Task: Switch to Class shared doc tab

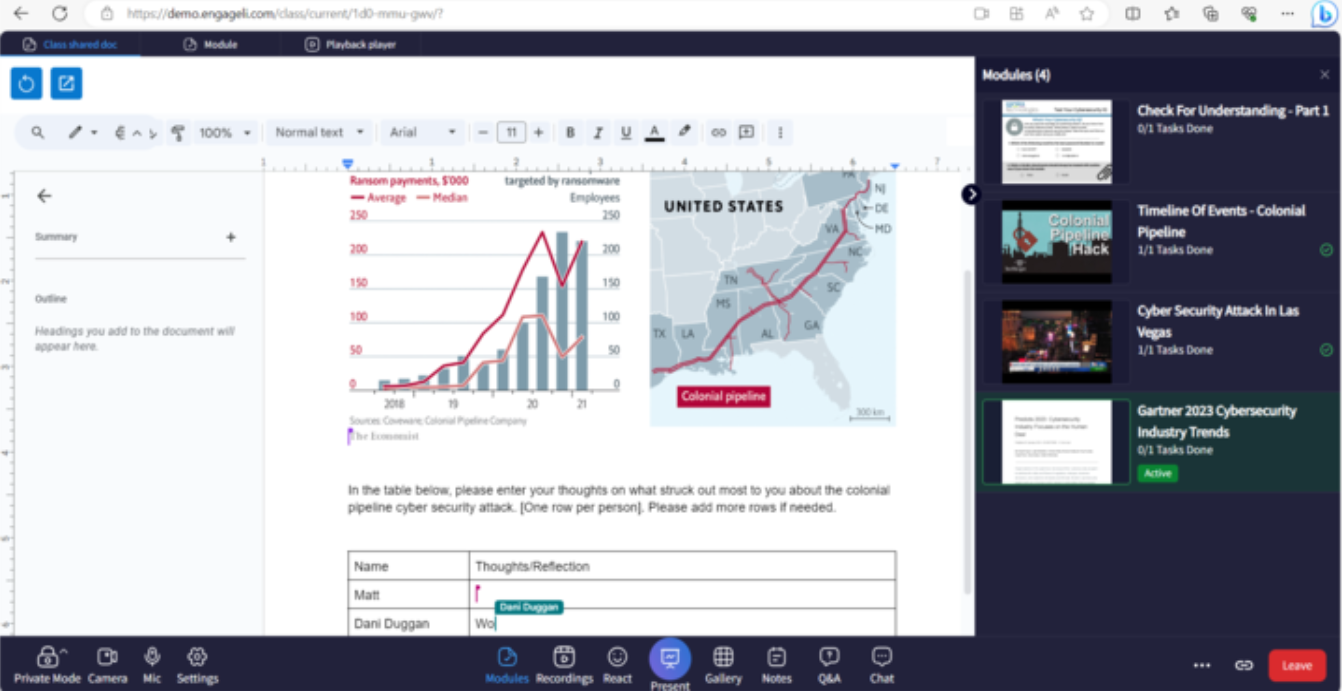Action: pyautogui.click(x=70, y=45)
